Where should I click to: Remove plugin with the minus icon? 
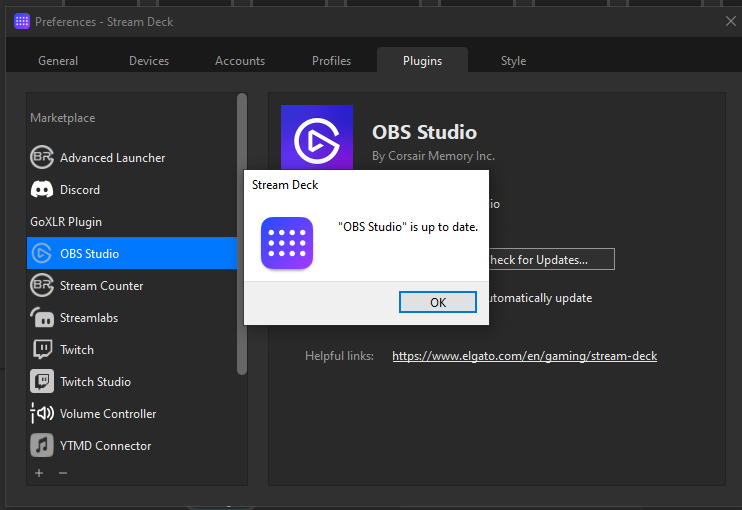[x=63, y=473]
